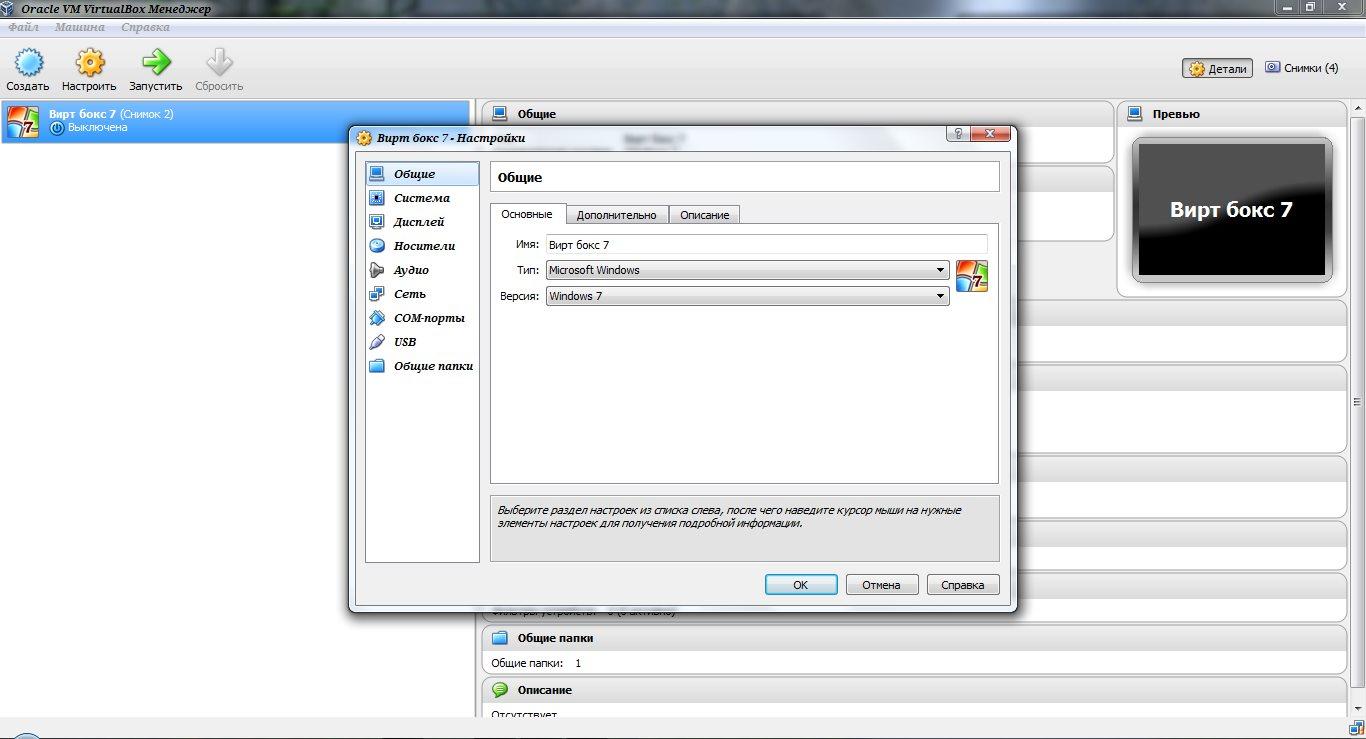This screenshot has width=1366, height=739.
Task: Select Общие папки label in settings list
Action: click(434, 366)
